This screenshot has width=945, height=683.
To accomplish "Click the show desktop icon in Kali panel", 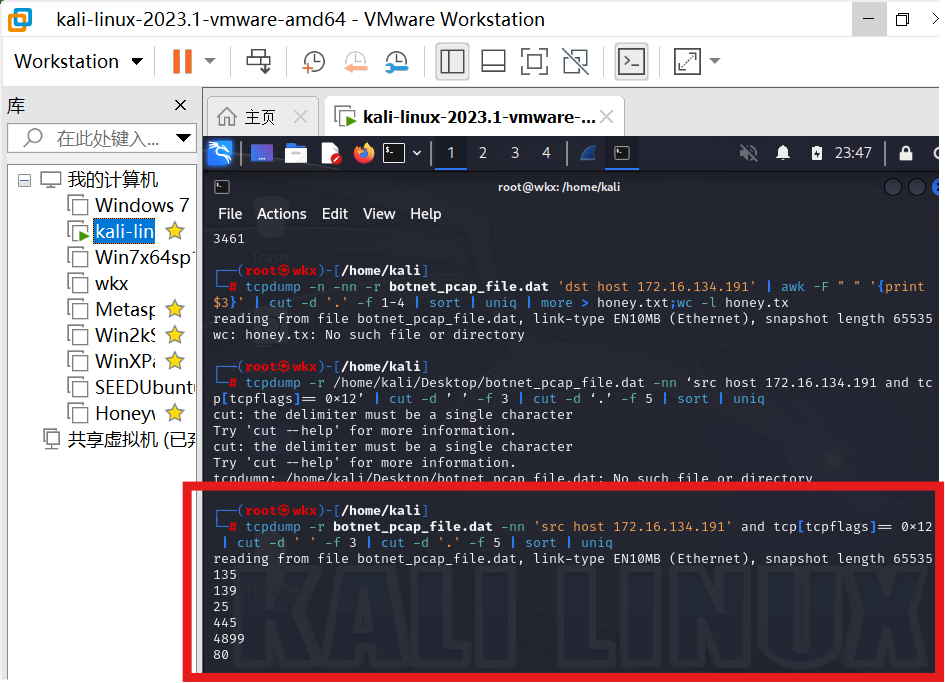I will coord(262,154).
